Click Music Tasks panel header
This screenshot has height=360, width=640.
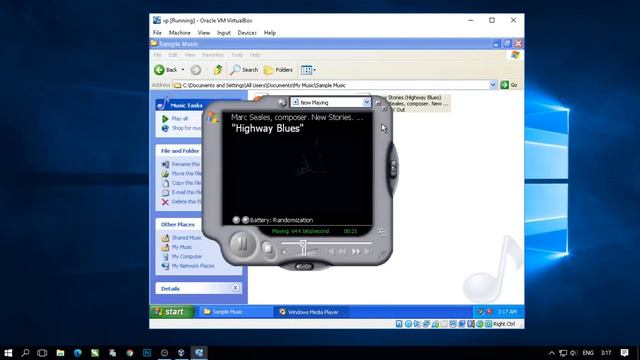[x=180, y=105]
